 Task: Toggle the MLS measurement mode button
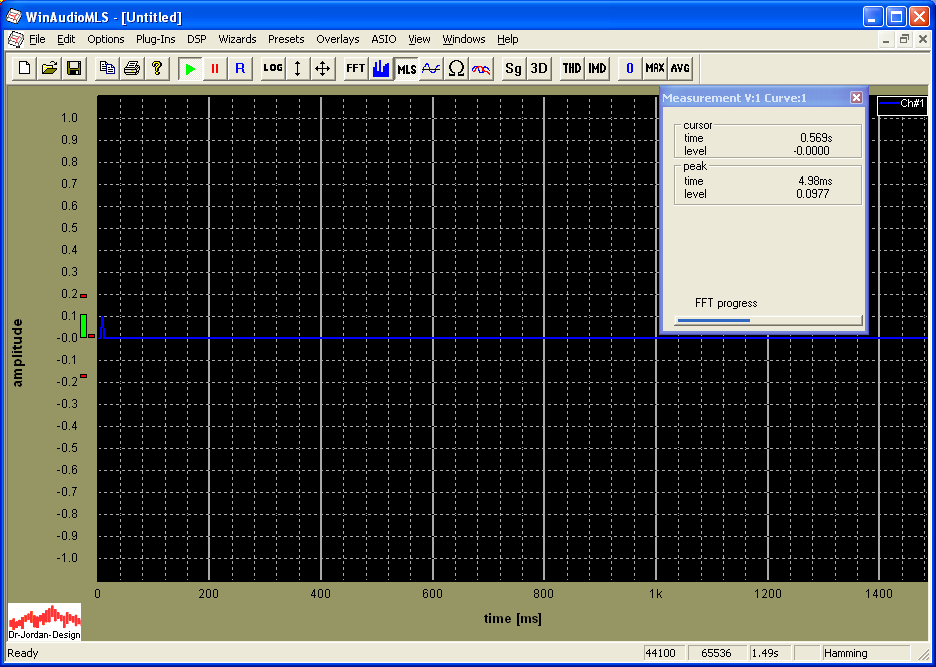[406, 69]
